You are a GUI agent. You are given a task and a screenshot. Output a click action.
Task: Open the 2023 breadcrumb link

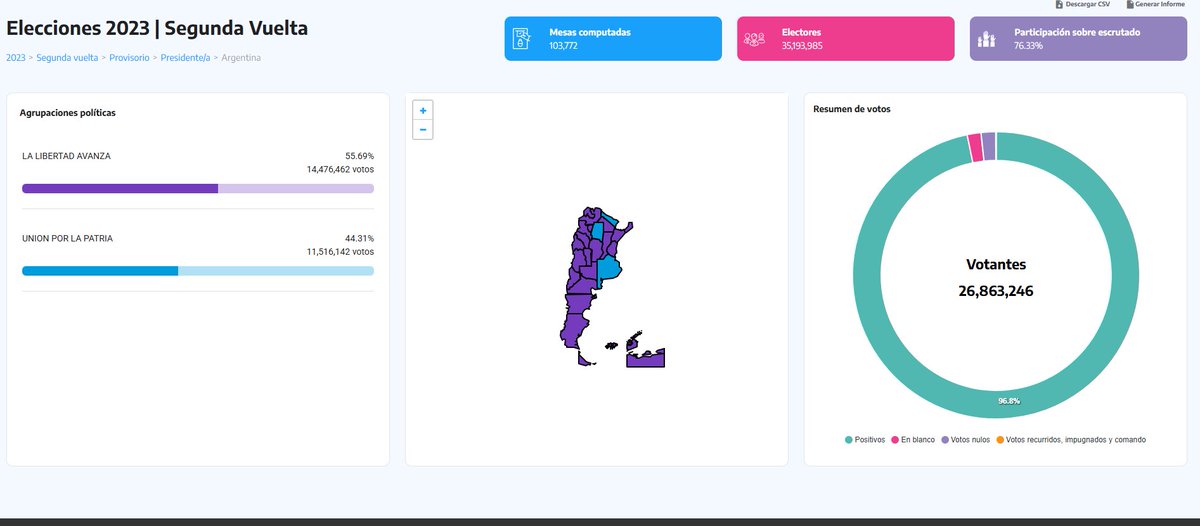tap(16, 58)
